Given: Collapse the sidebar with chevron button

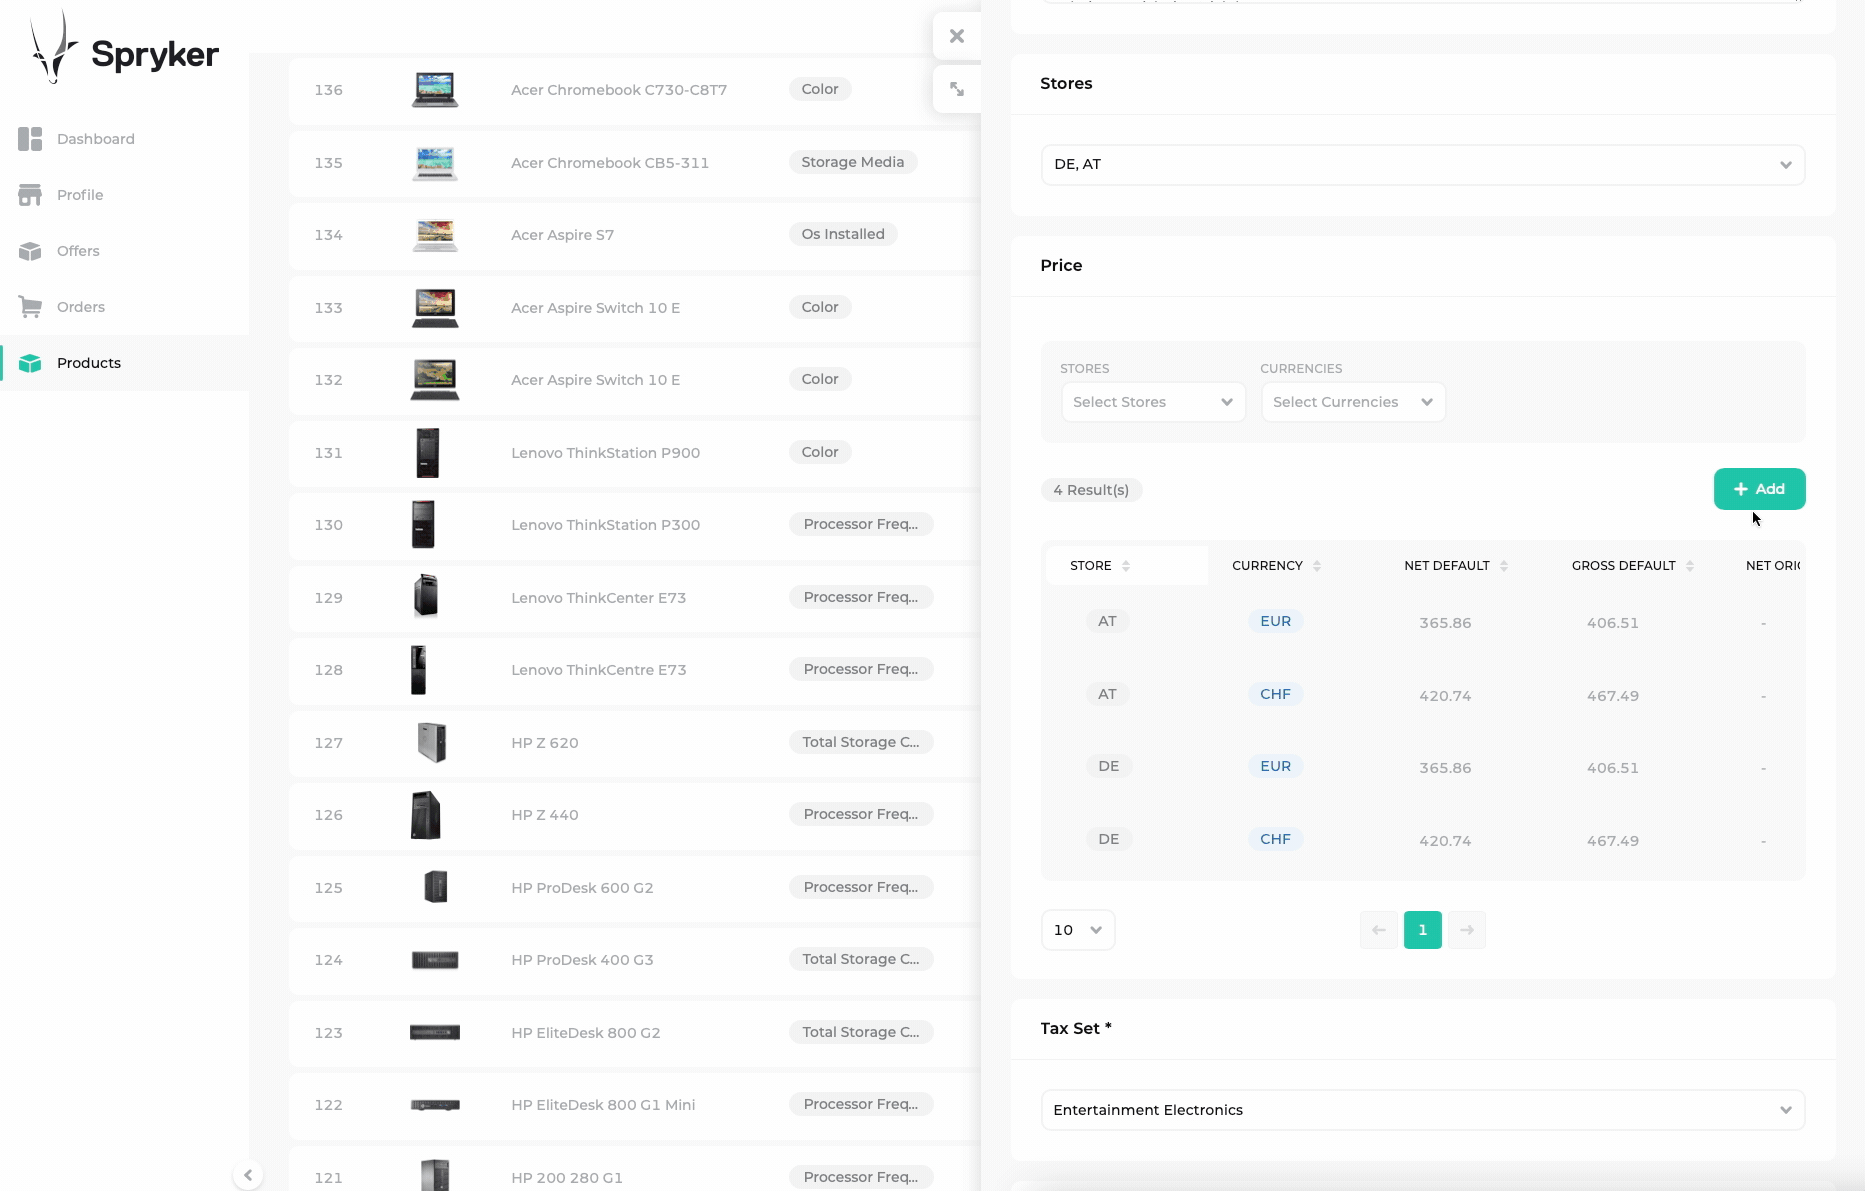Looking at the screenshot, I should pos(248,1175).
